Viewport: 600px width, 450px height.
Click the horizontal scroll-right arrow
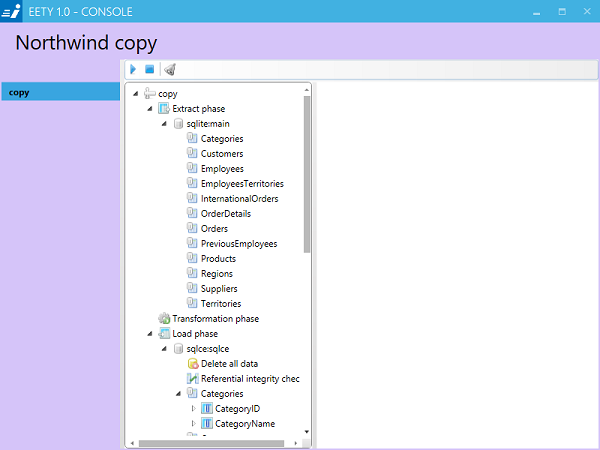click(296, 443)
